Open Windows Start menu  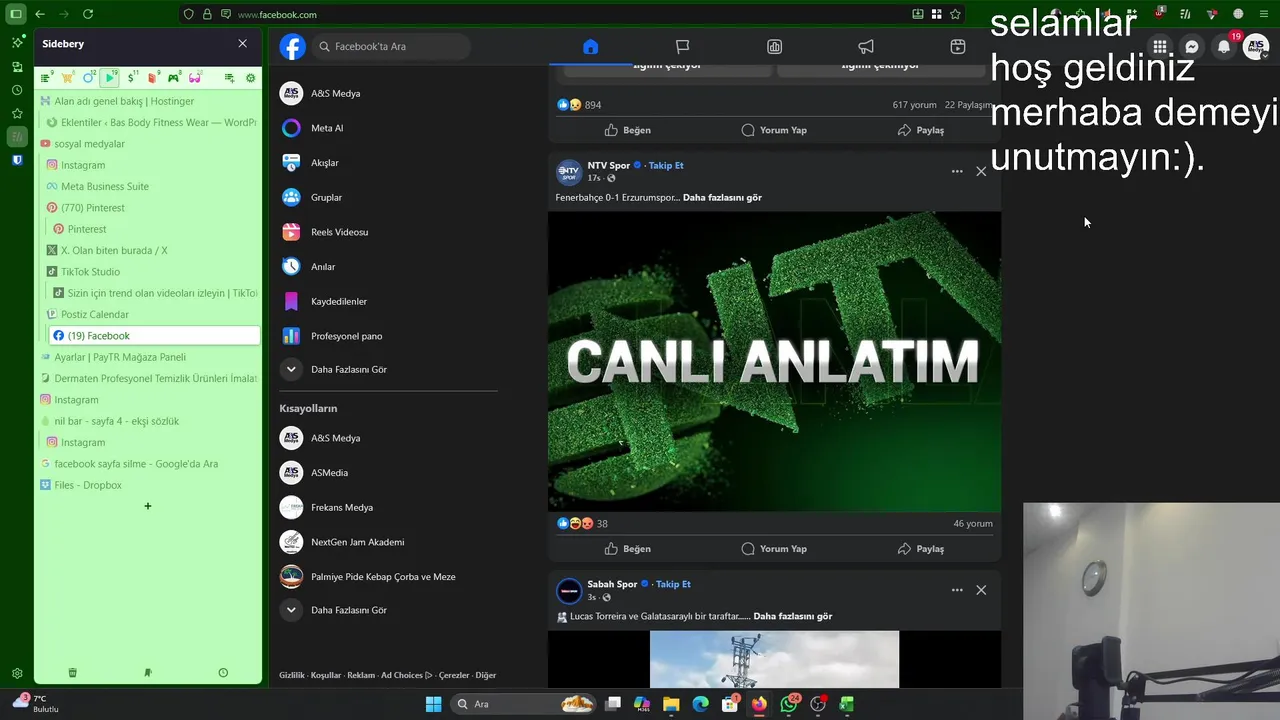click(x=433, y=704)
